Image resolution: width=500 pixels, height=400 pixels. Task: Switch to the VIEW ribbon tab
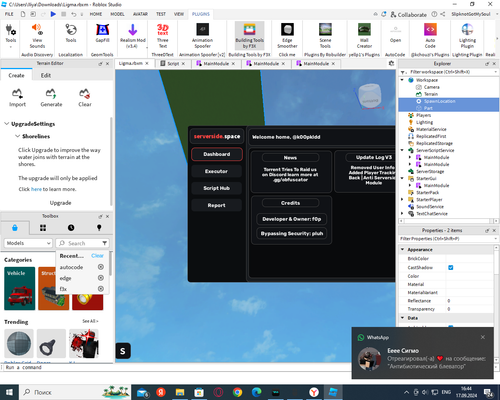tap(179, 14)
